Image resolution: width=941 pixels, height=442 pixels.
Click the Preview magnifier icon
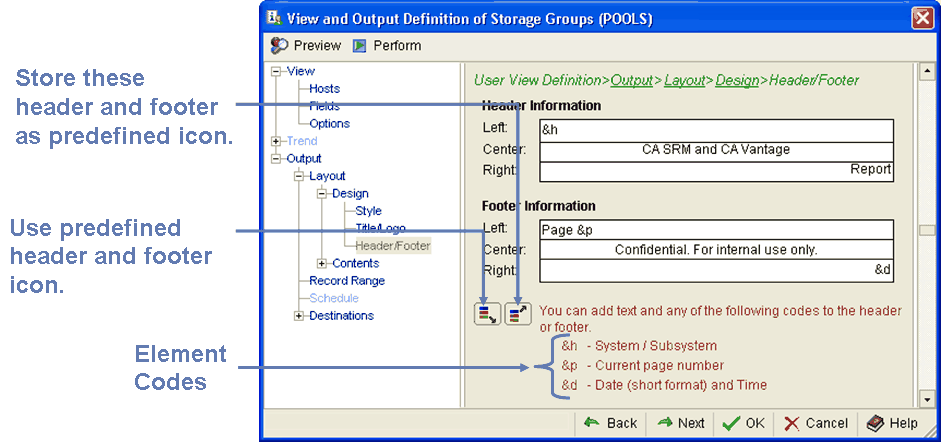(x=279, y=46)
